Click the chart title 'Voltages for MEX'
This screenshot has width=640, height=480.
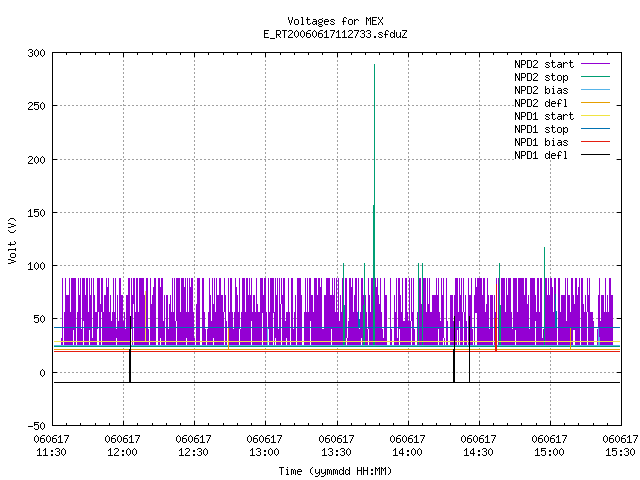tap(335, 21)
